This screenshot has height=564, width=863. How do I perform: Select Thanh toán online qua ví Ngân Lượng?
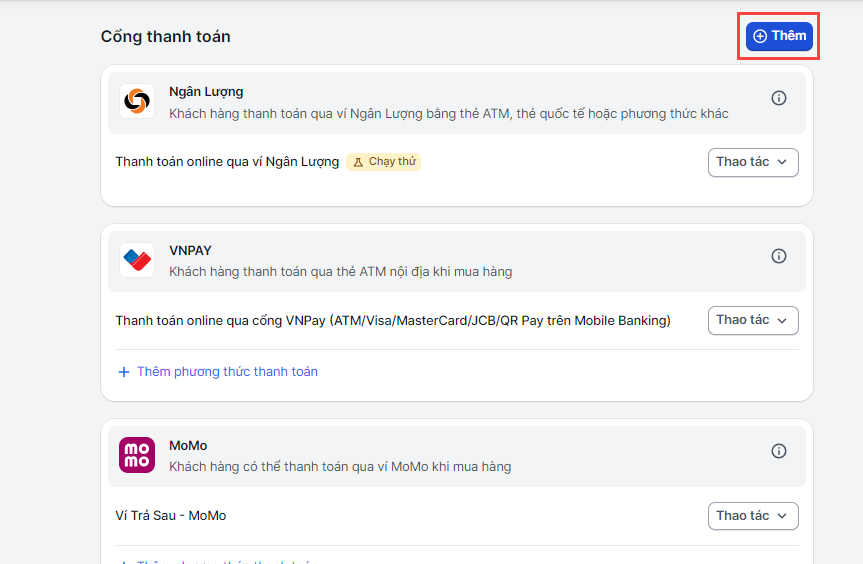(227, 162)
